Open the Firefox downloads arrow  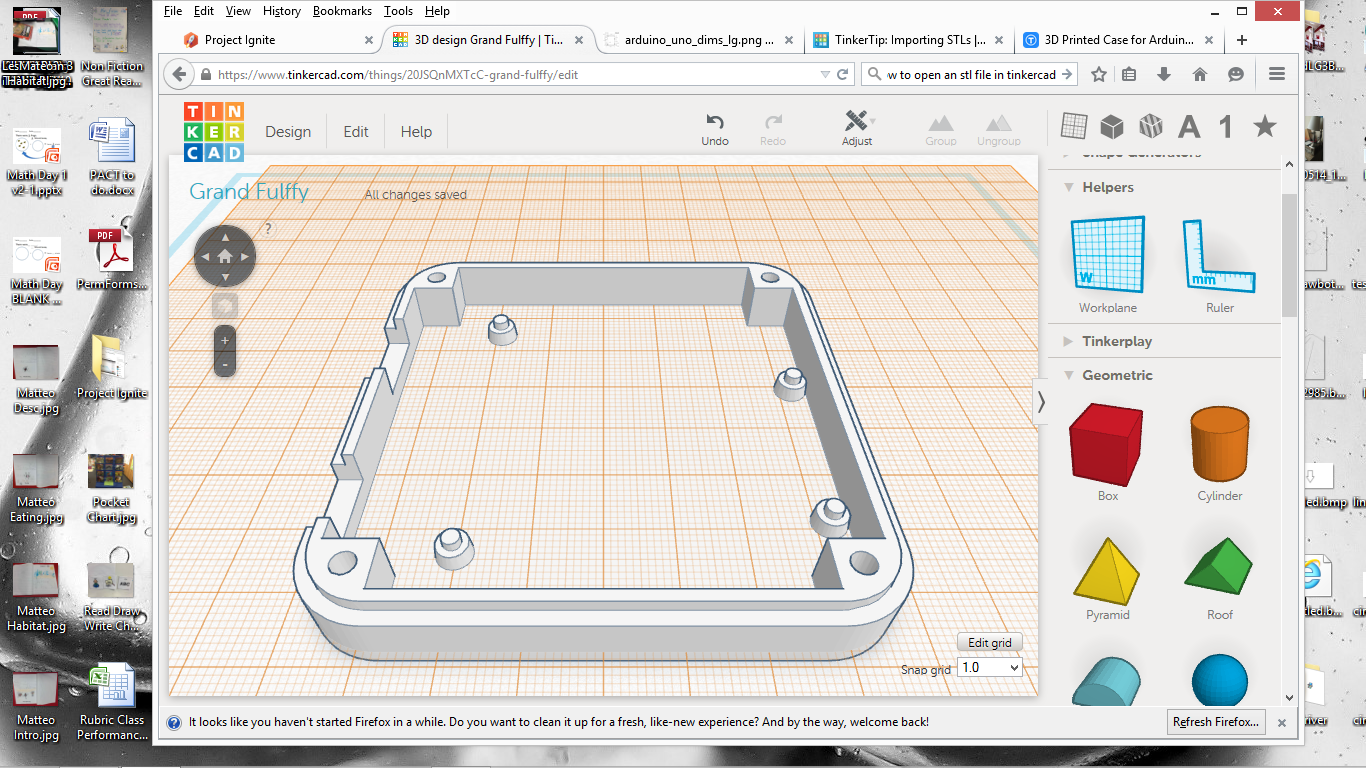point(1164,74)
